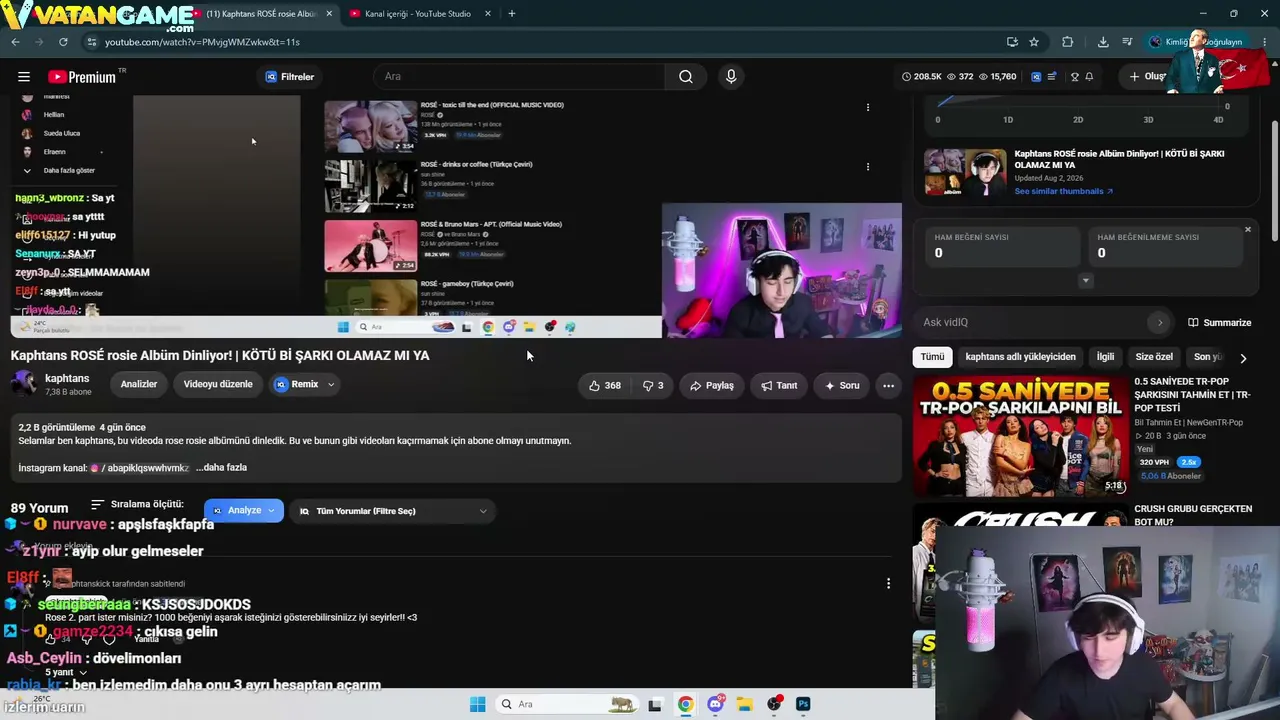Bookmark this page with the star icon
Viewport: 1280px width, 720px height.
[1034, 42]
